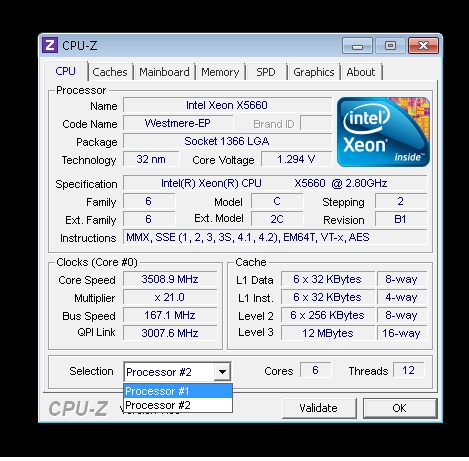The height and width of the screenshot is (461, 469).
Task: Click the Intel Xeon inside logo
Action: pyautogui.click(x=383, y=132)
